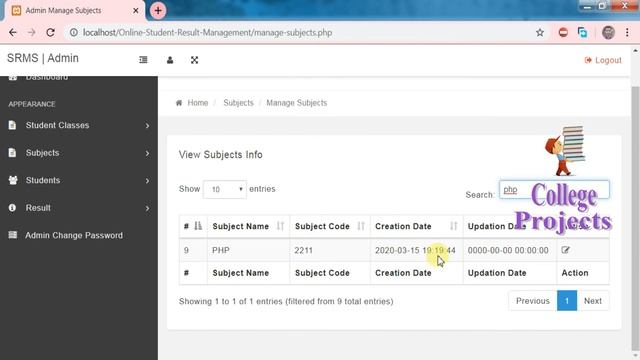This screenshot has width=640, height=360.
Task: Click Subjects breadcrumb link
Action: (x=238, y=103)
